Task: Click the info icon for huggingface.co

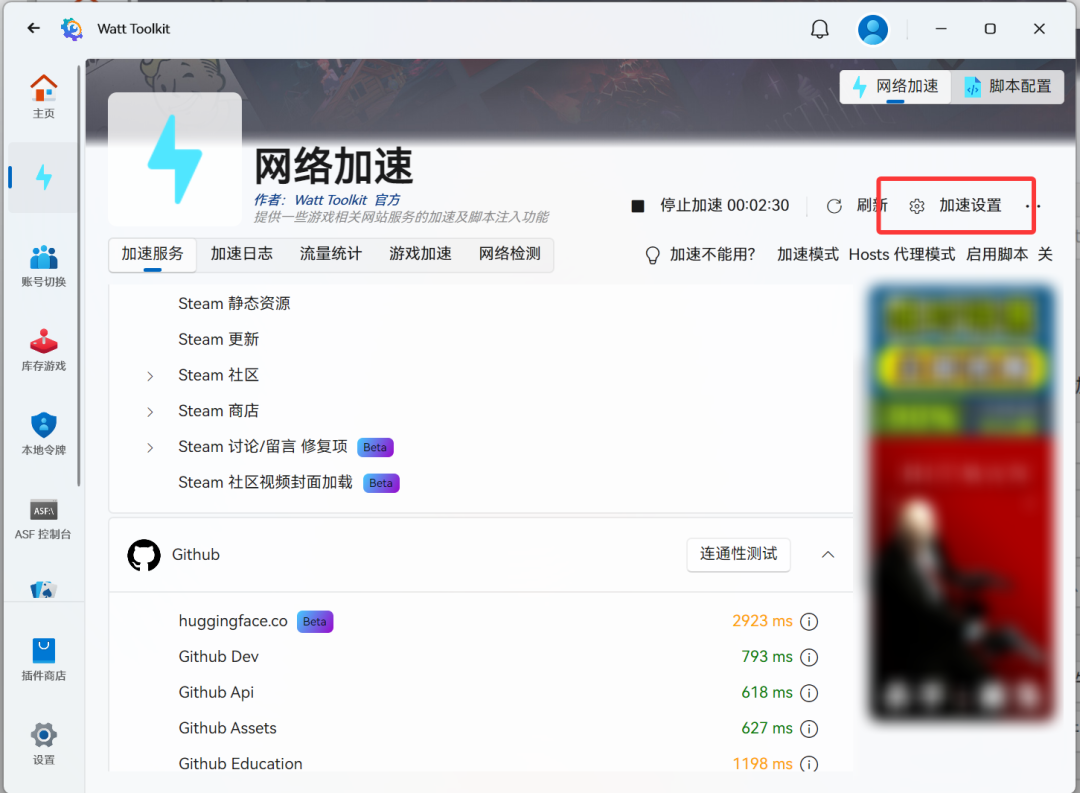Action: 809,621
